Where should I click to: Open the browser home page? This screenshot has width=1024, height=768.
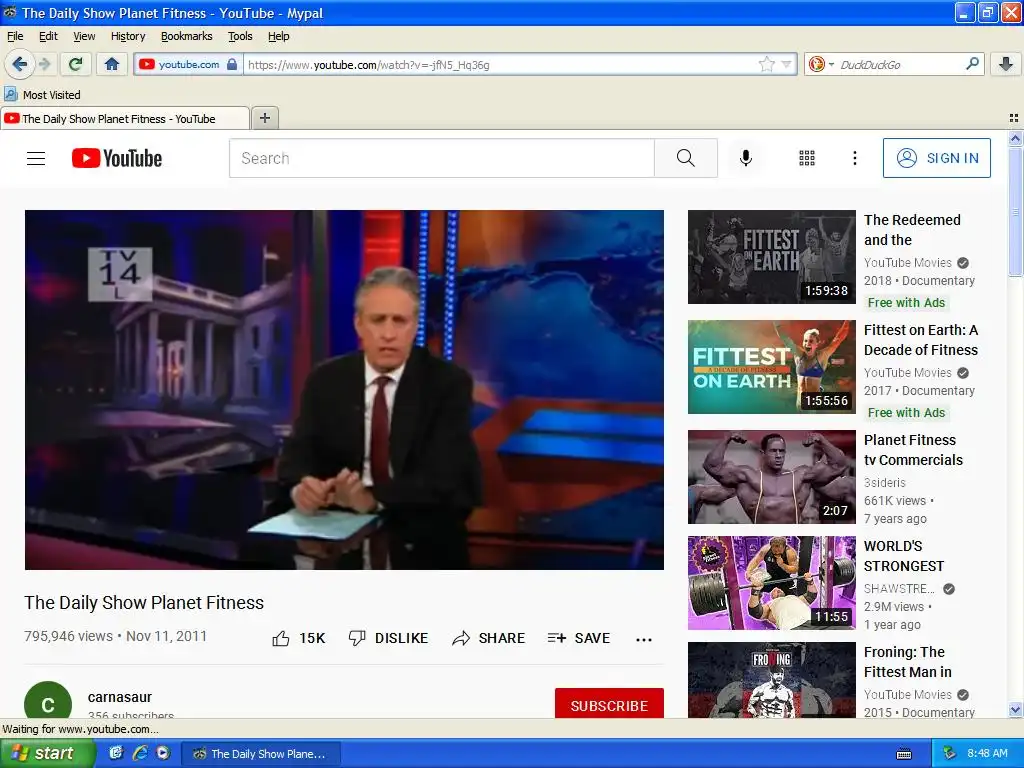point(112,64)
